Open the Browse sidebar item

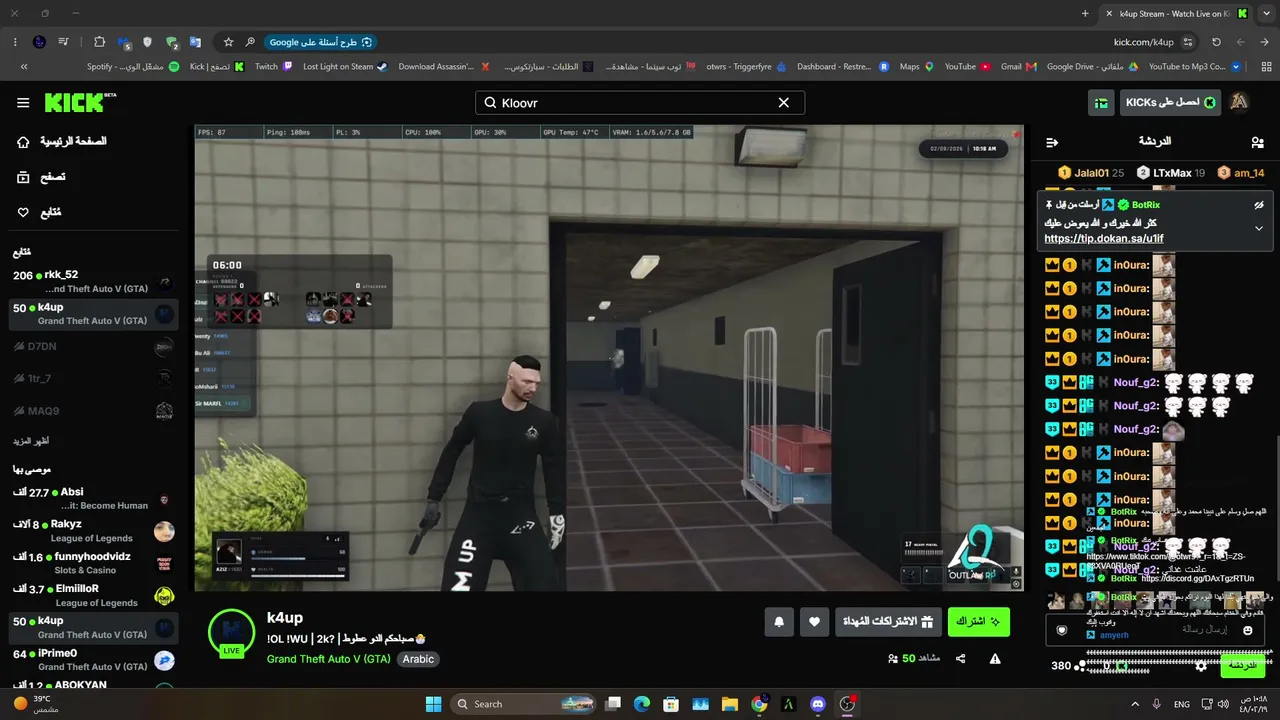tap(40, 177)
